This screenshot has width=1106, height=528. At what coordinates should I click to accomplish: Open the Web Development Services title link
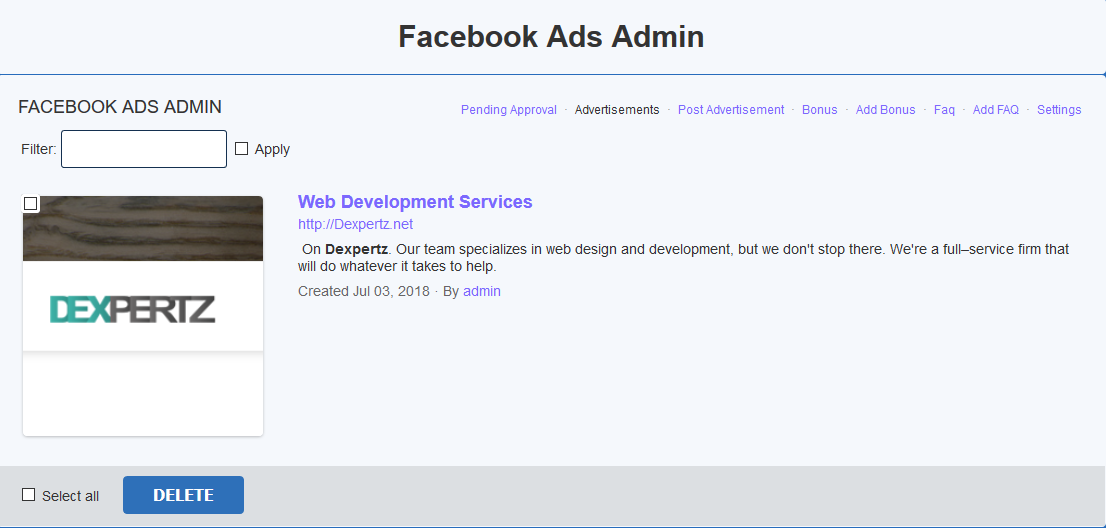click(415, 202)
